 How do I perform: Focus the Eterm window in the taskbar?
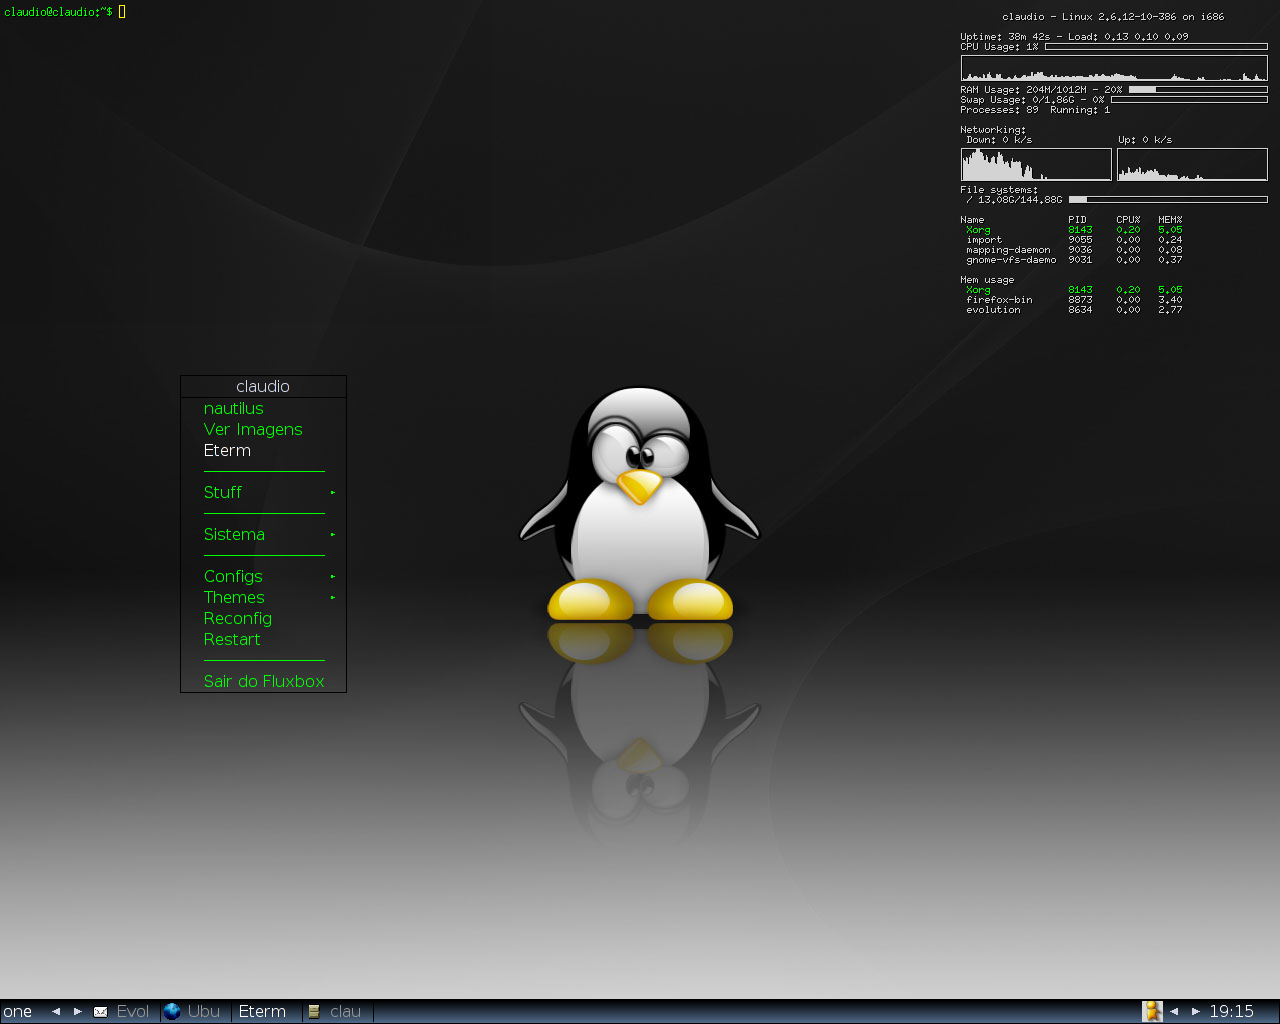pyautogui.click(x=267, y=1011)
